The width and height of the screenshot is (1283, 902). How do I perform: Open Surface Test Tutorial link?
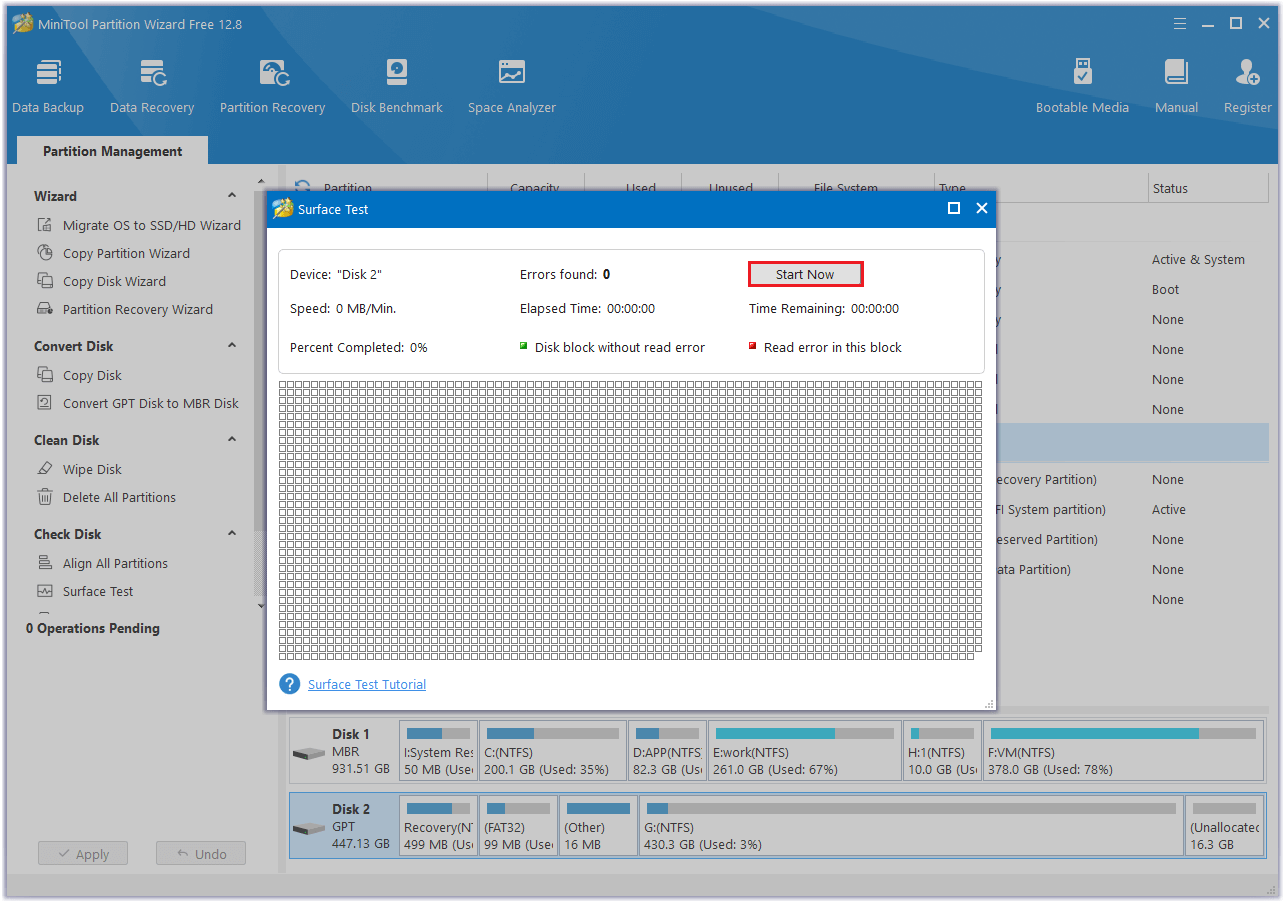tap(367, 684)
